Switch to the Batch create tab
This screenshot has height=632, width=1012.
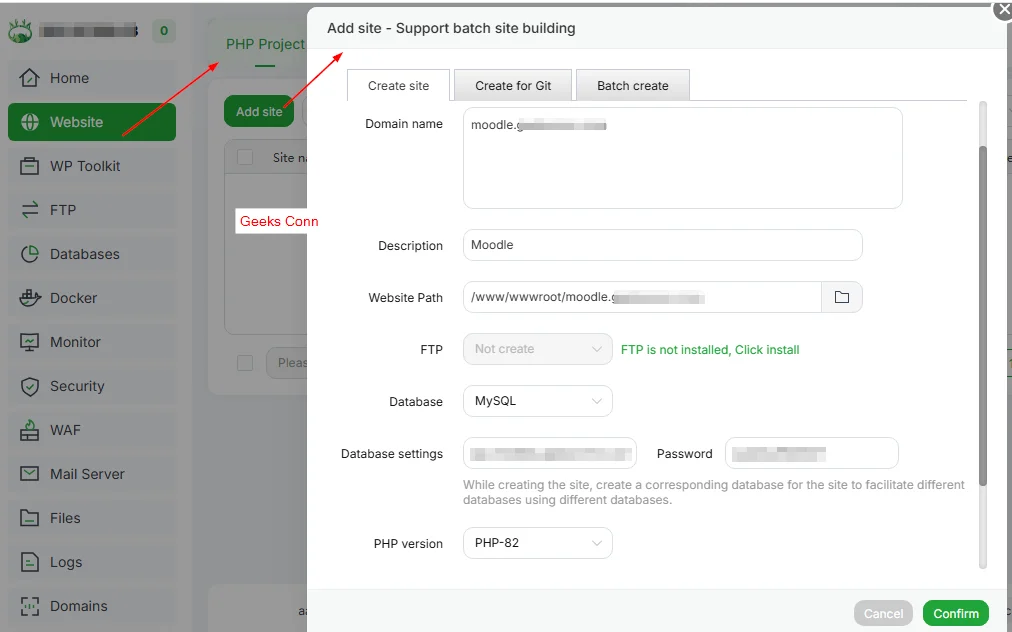[x=633, y=85]
